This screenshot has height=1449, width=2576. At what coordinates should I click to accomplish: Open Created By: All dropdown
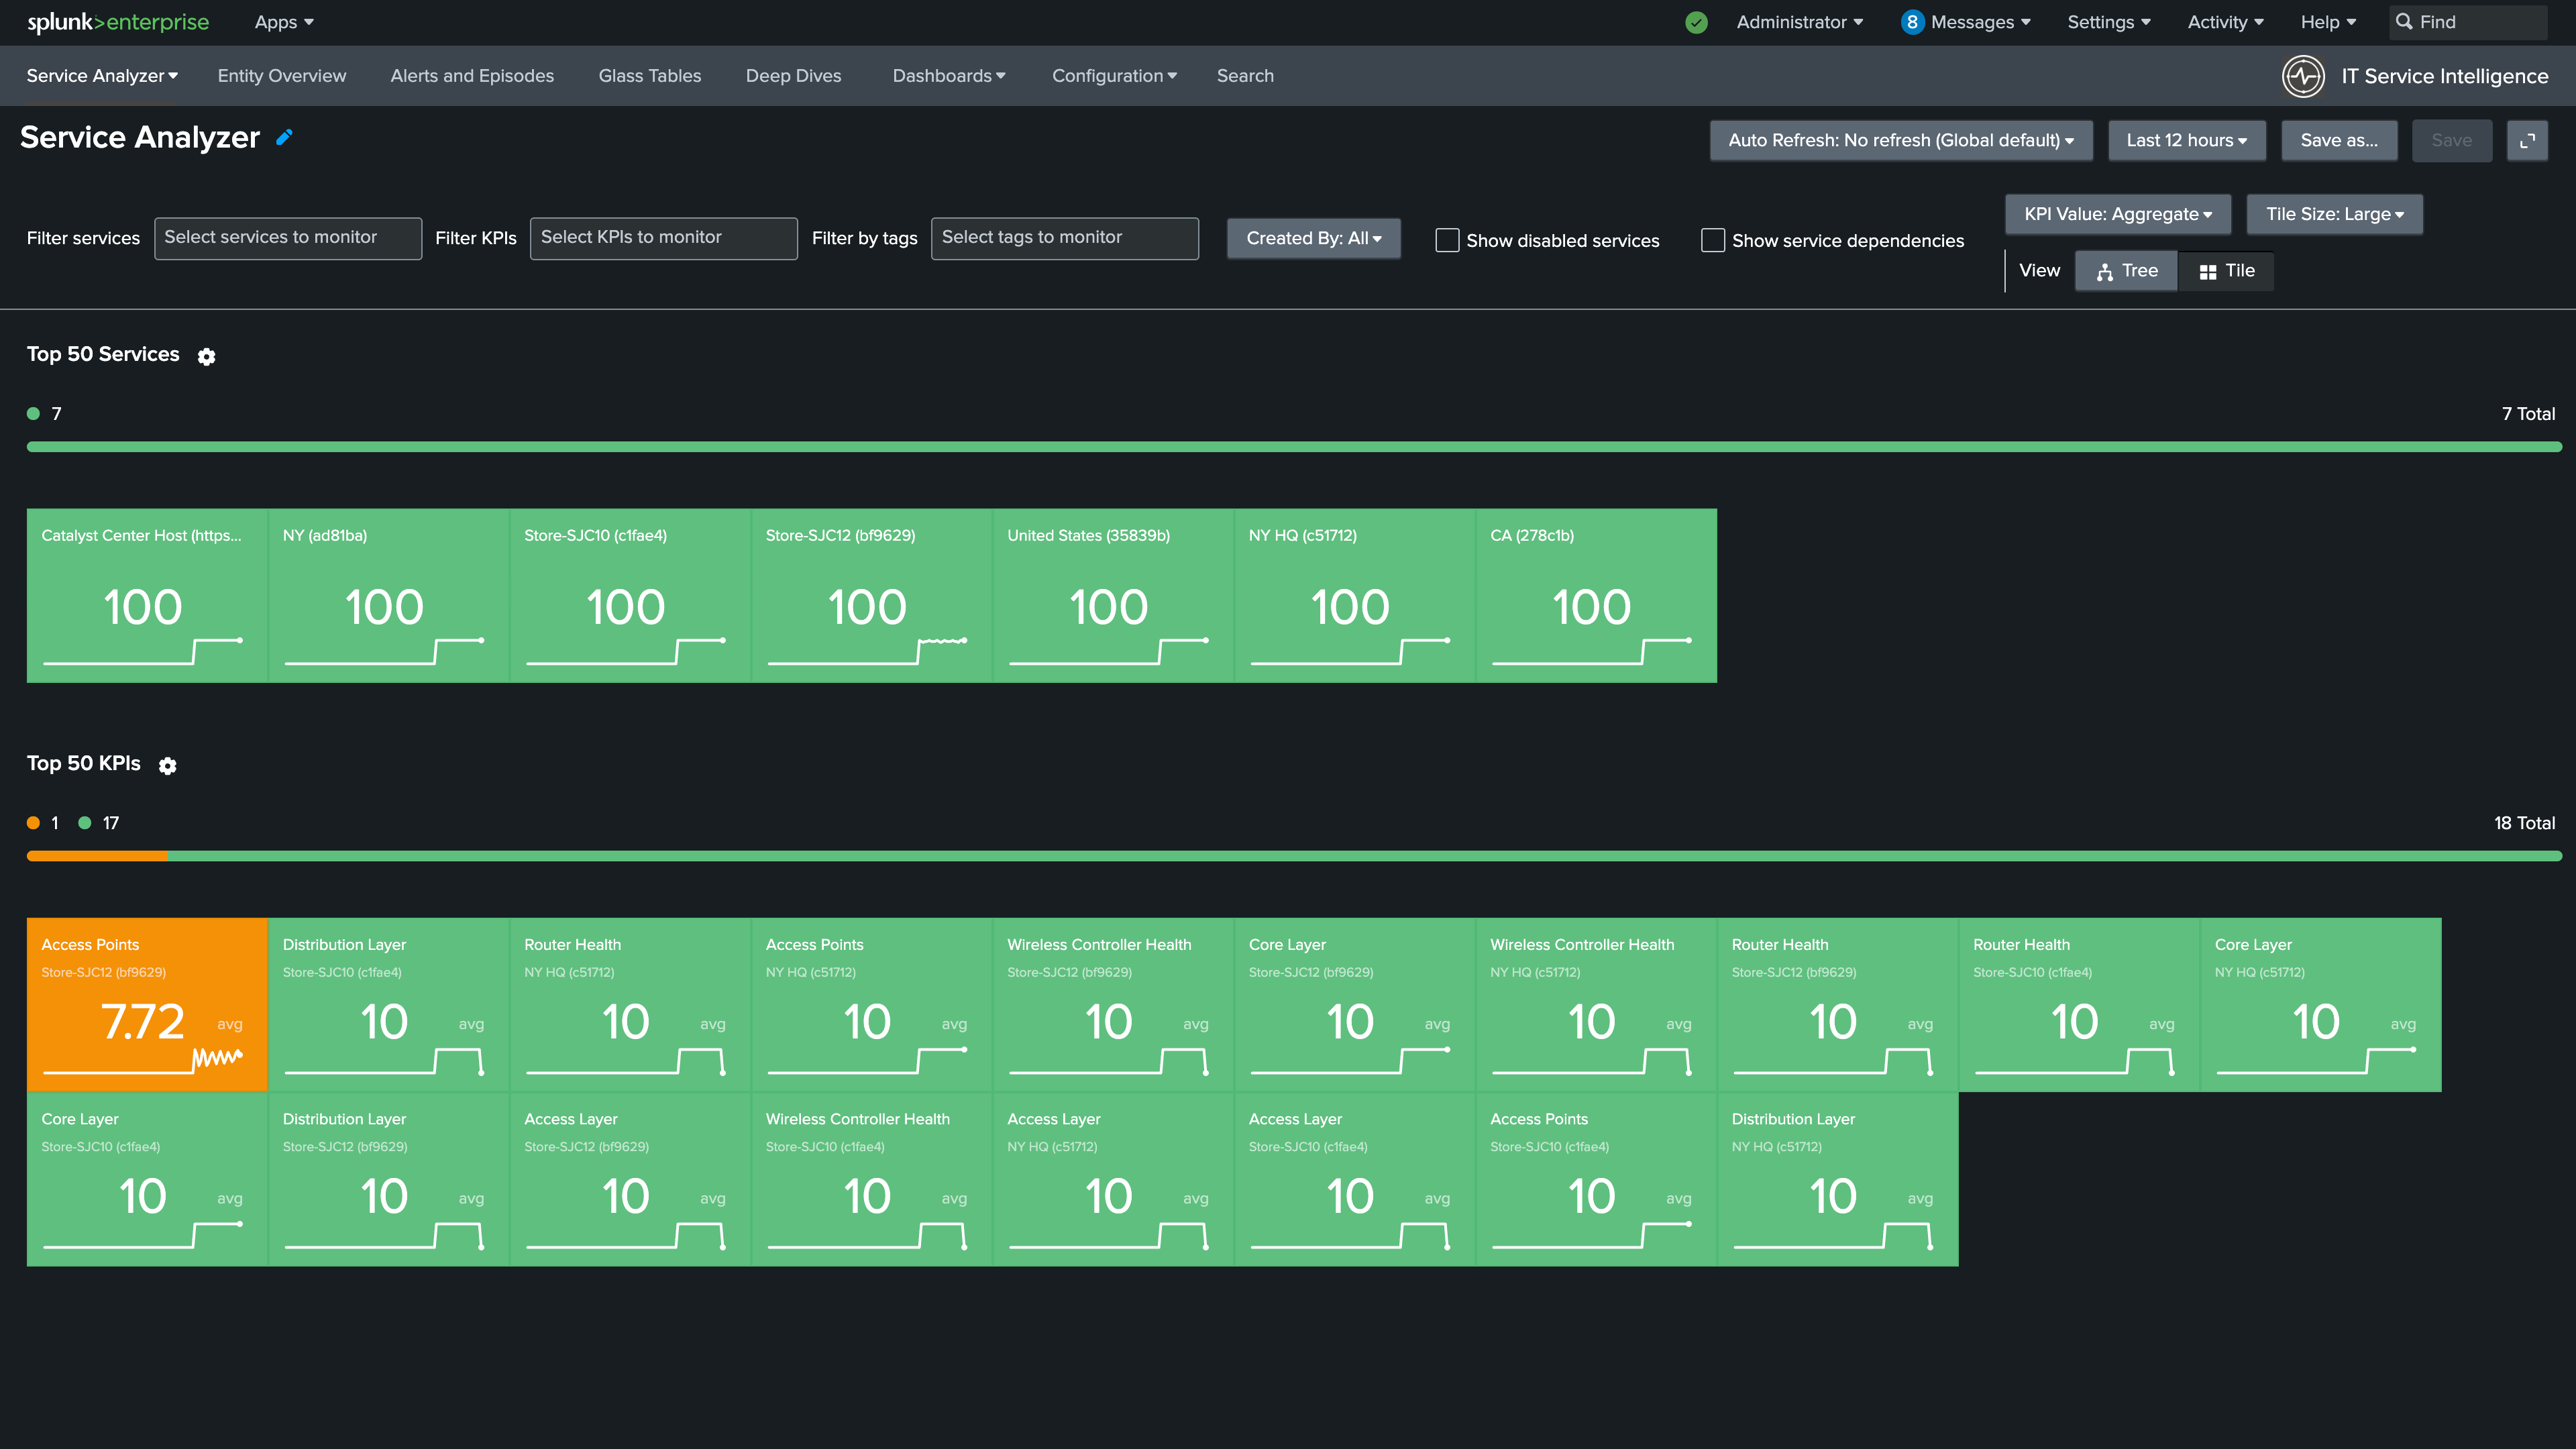coord(1313,238)
